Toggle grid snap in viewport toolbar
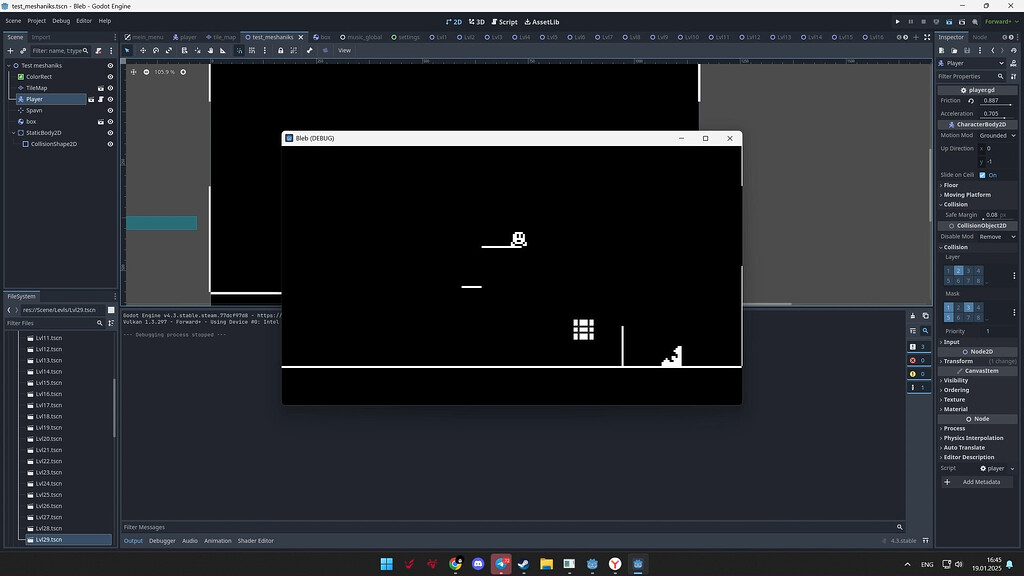The height and width of the screenshot is (576, 1024). point(252,50)
